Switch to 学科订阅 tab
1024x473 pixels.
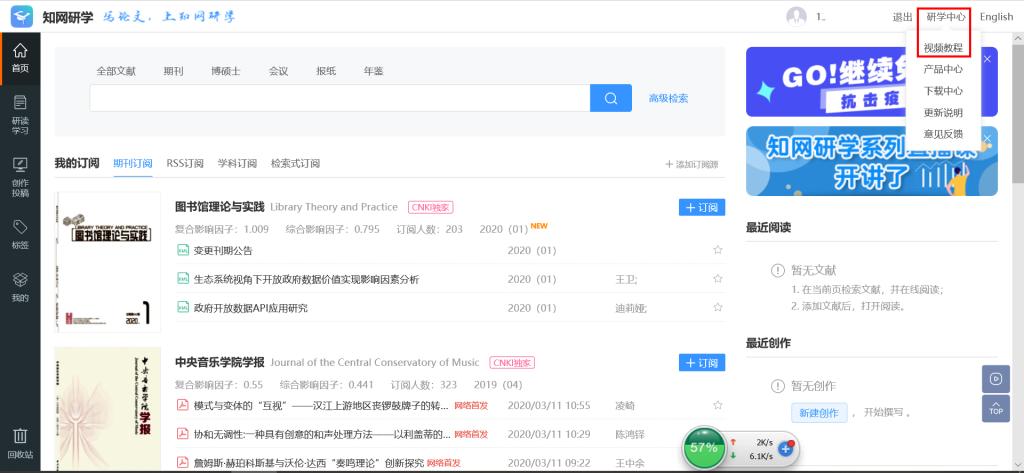pyautogui.click(x=237, y=163)
